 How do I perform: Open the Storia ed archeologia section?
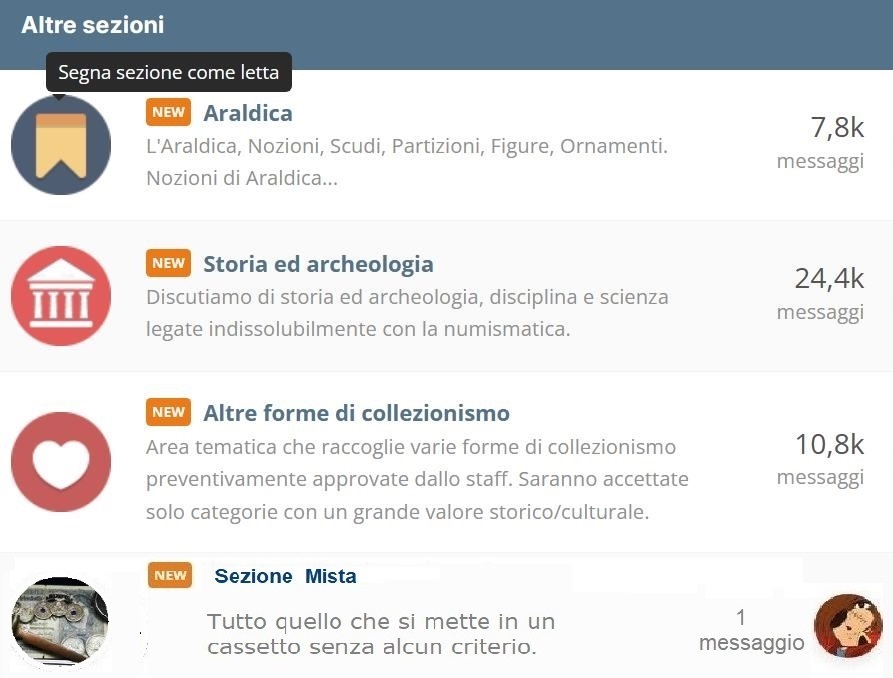(x=318, y=264)
